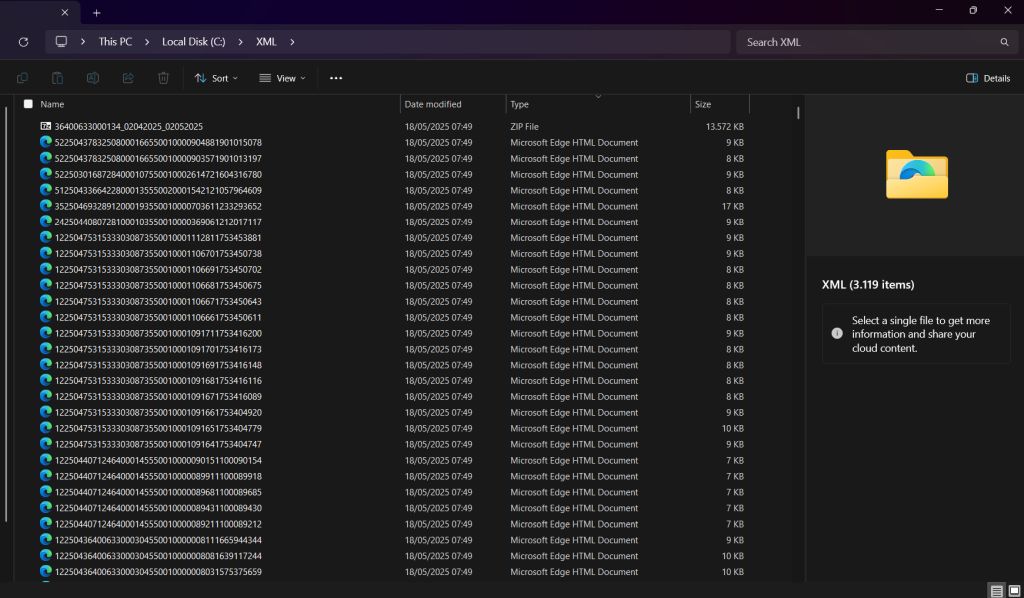The height and width of the screenshot is (598, 1024).
Task: Go to This PC in the breadcrumb
Action: [x=115, y=42]
